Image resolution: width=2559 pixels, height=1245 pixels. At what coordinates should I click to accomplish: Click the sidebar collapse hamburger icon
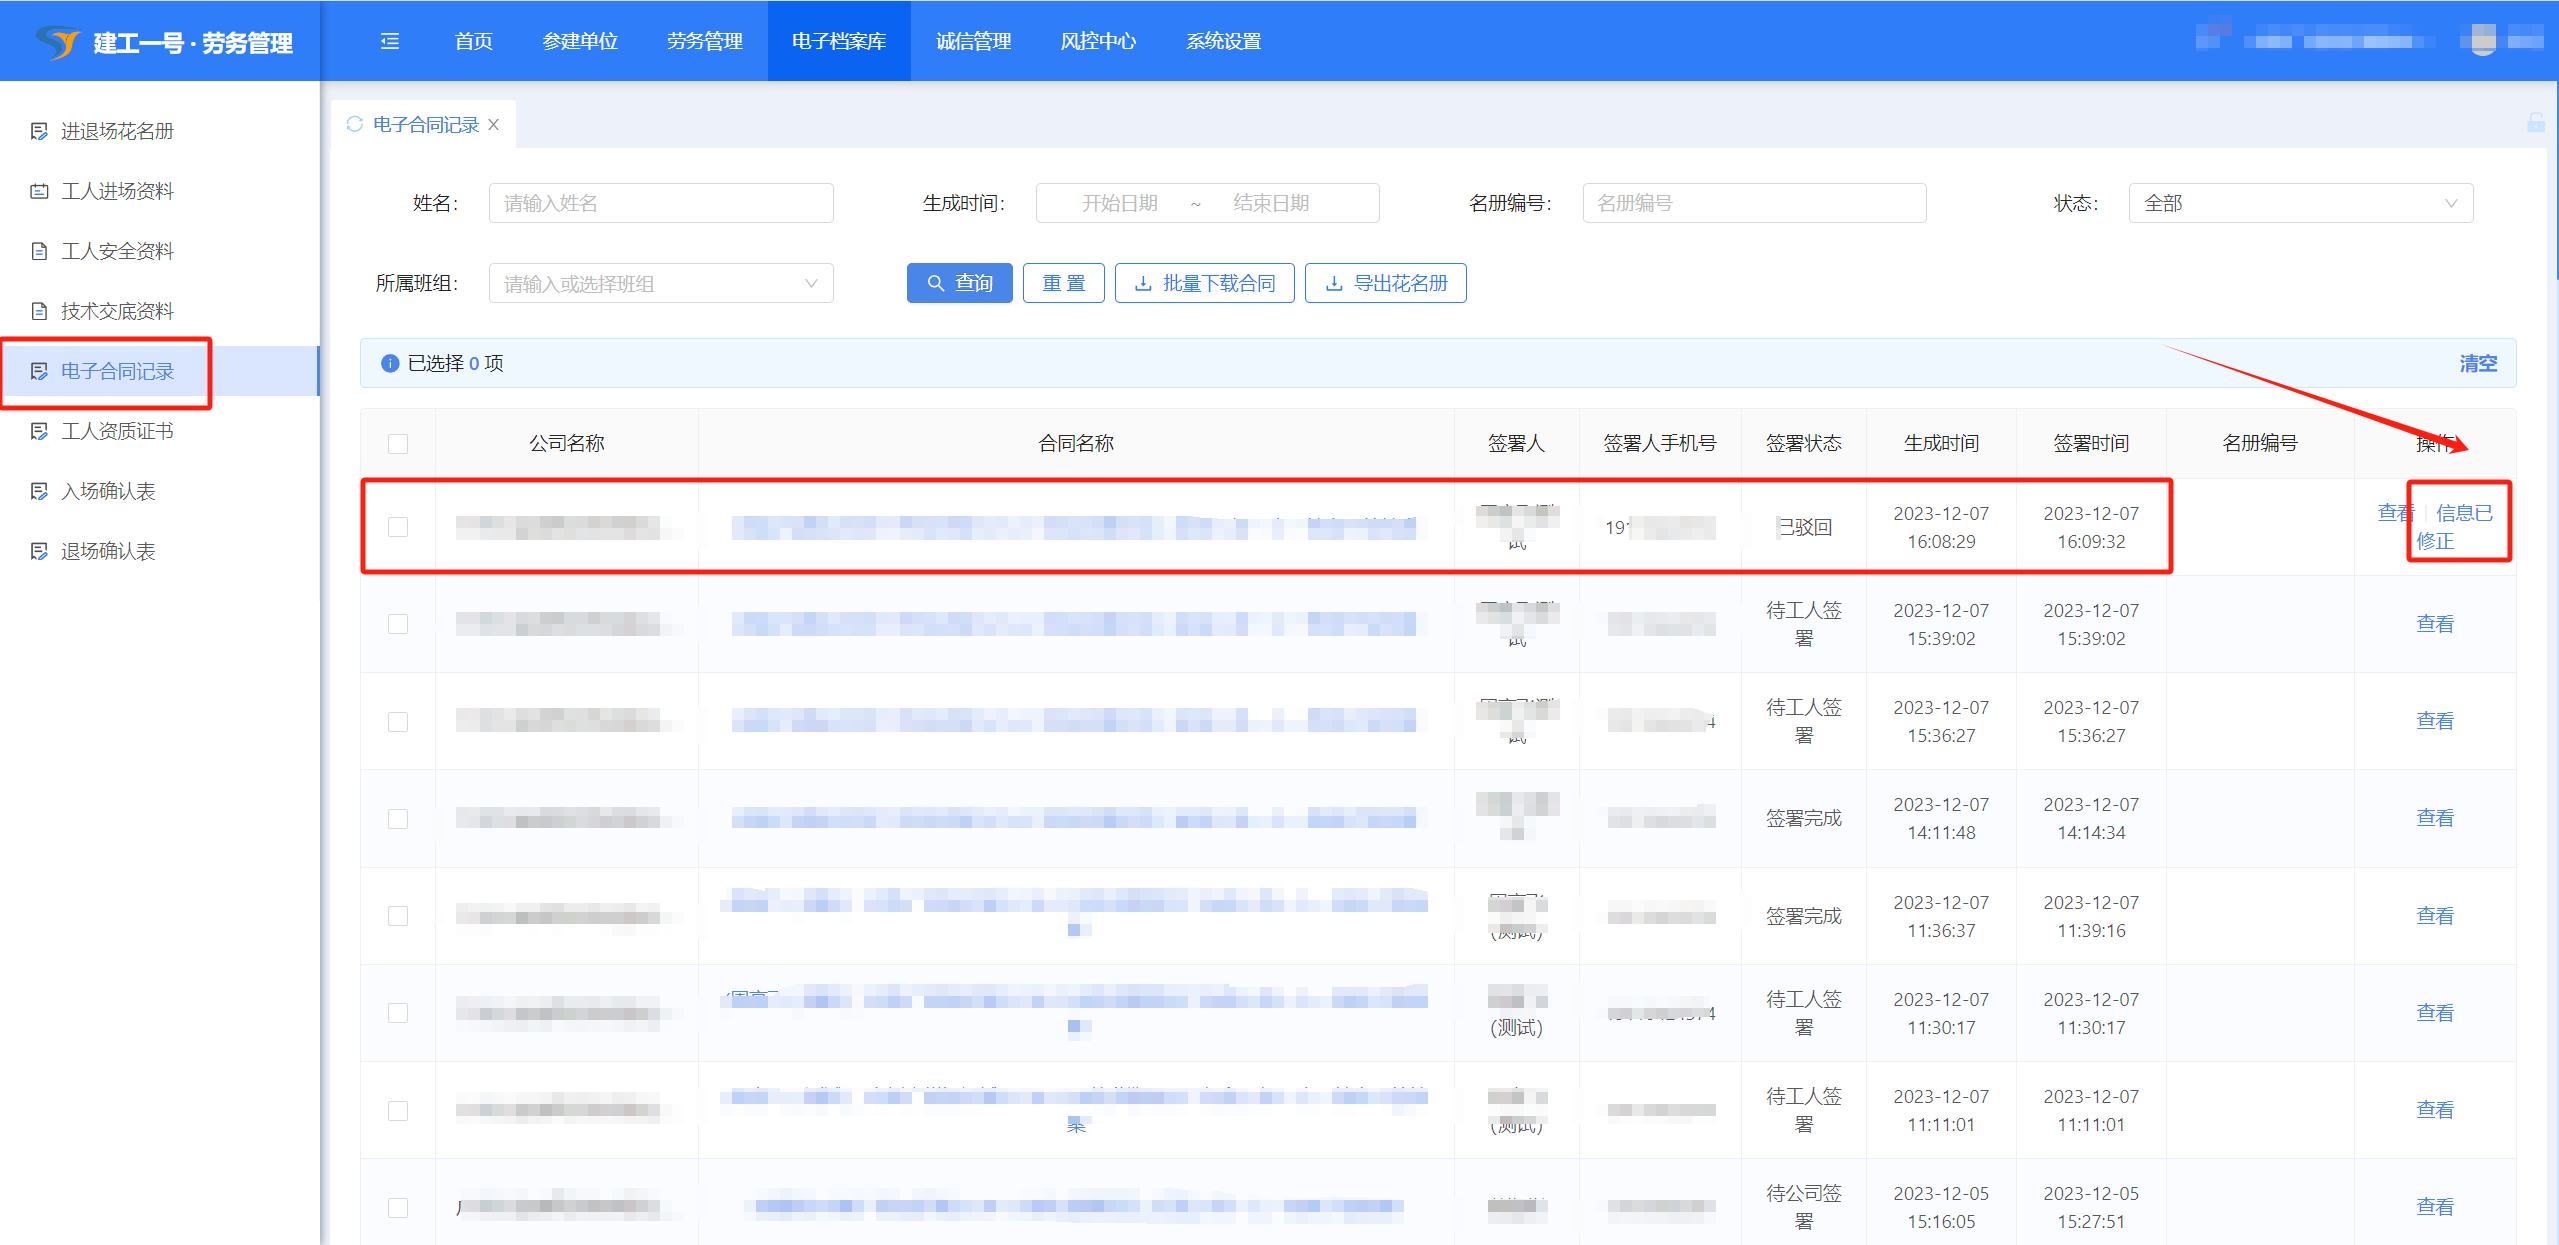390,41
